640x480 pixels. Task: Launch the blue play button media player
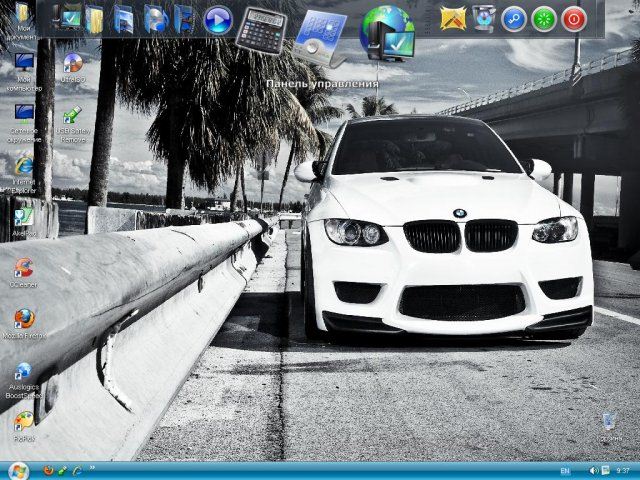point(218,20)
